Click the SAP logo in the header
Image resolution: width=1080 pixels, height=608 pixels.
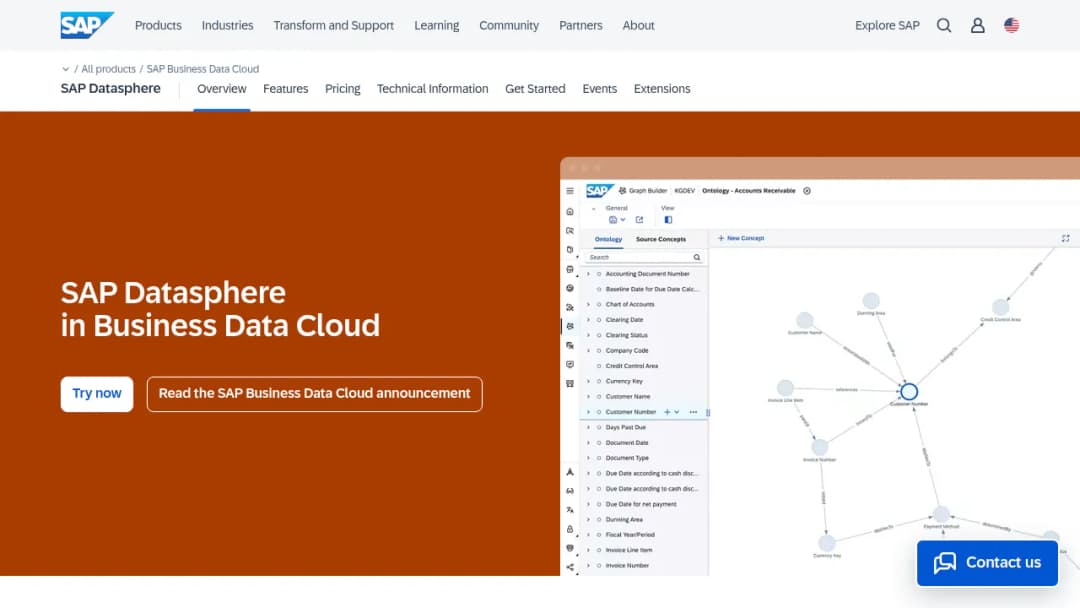pos(87,25)
